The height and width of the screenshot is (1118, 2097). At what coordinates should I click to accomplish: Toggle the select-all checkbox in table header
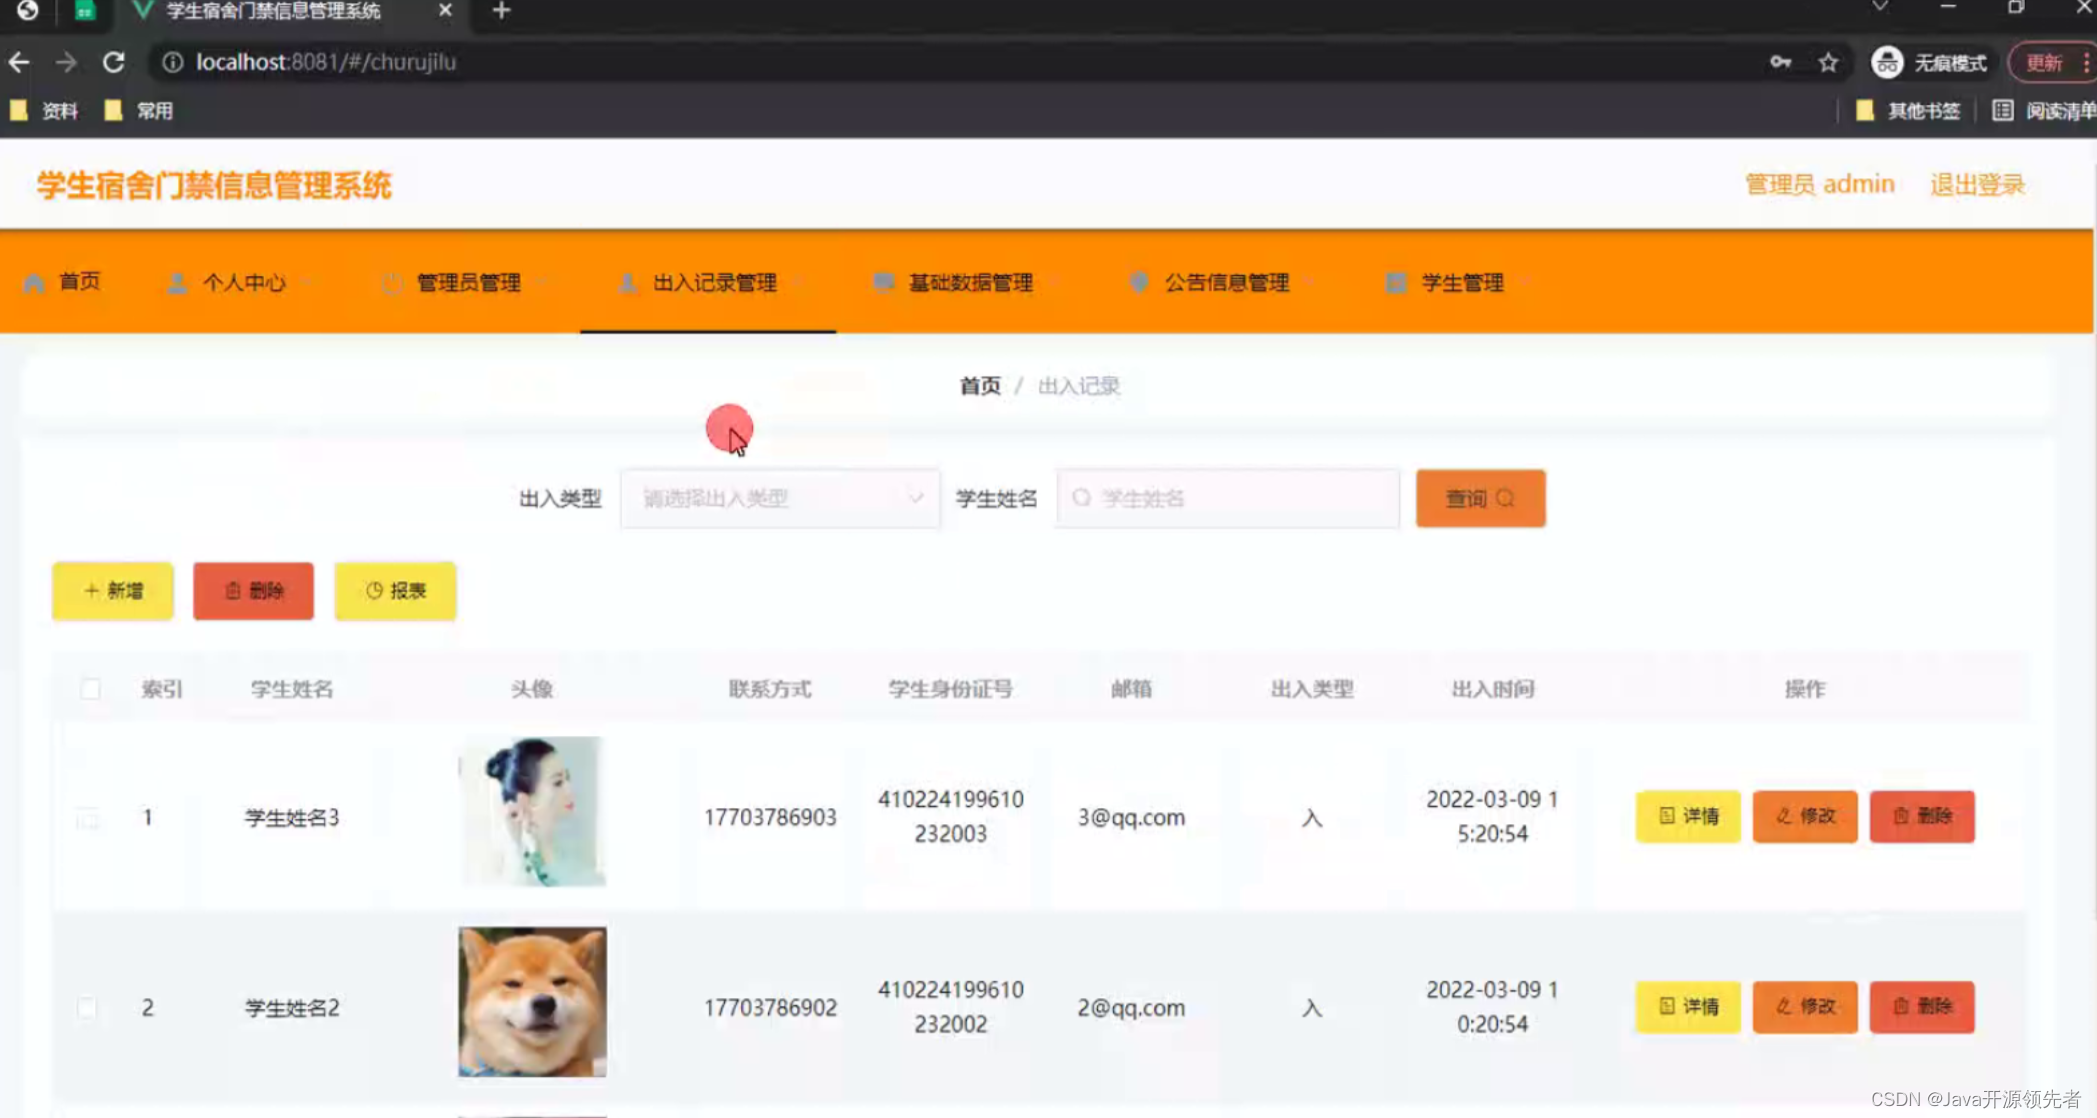pyautogui.click(x=90, y=689)
